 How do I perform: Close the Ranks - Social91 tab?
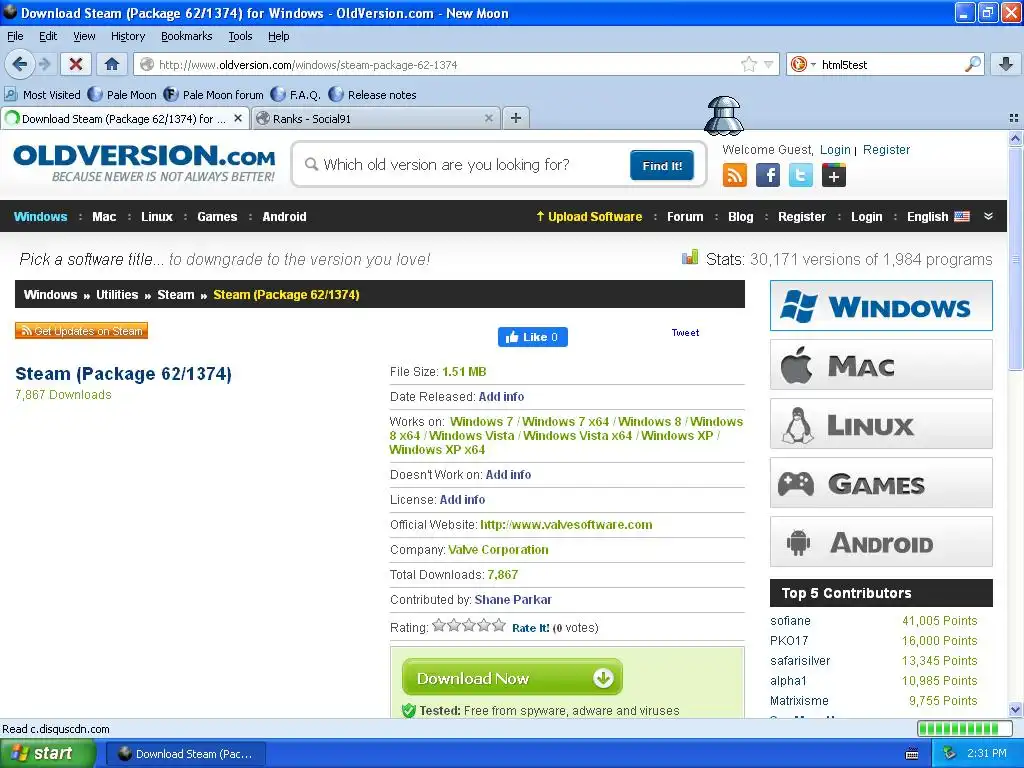pyautogui.click(x=488, y=118)
